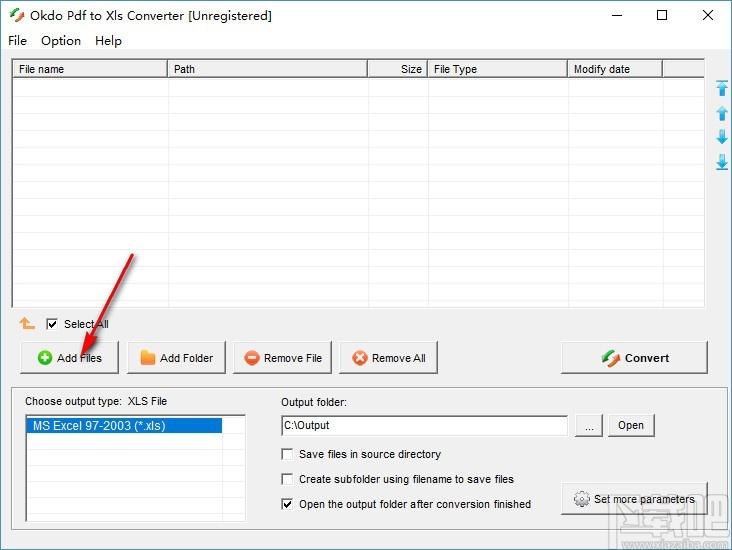Image resolution: width=732 pixels, height=550 pixels.
Task: Click the orange up-level arrow icon beside Select All
Action: click(x=27, y=323)
